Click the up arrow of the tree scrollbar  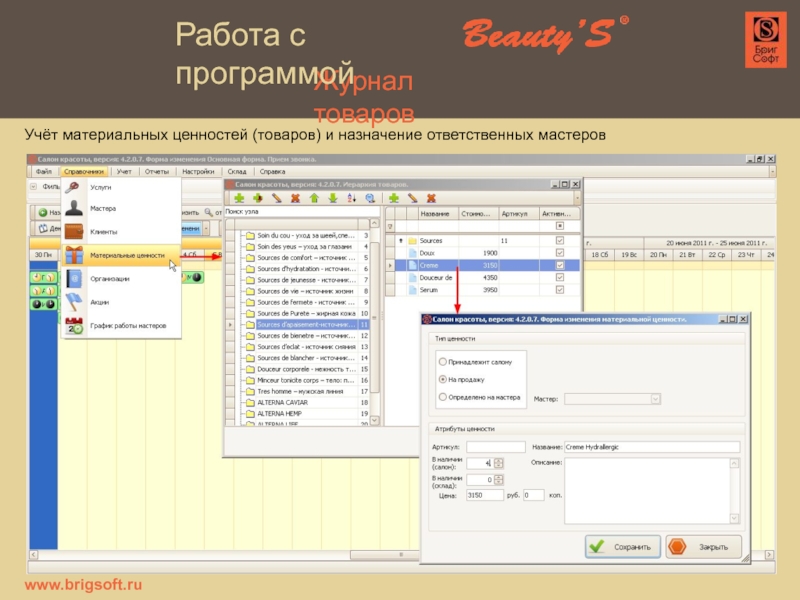374,223
